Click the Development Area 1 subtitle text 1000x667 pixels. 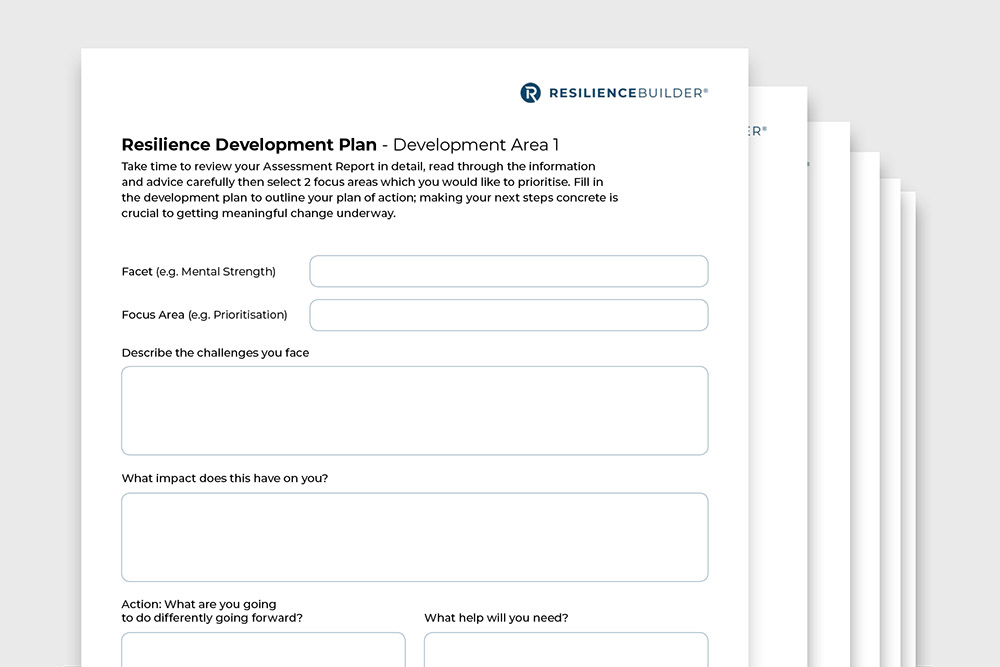tap(476, 145)
